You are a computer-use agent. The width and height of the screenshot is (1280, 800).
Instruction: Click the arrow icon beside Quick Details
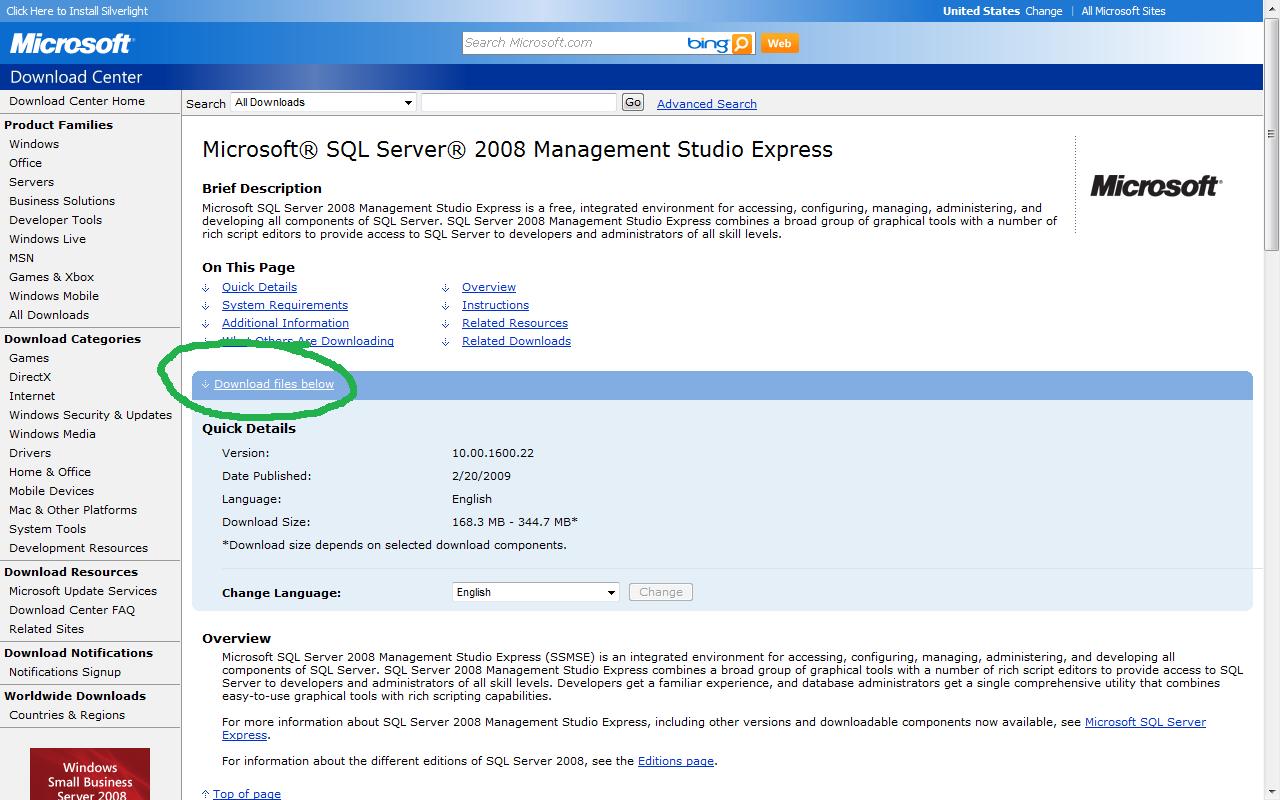(206, 288)
